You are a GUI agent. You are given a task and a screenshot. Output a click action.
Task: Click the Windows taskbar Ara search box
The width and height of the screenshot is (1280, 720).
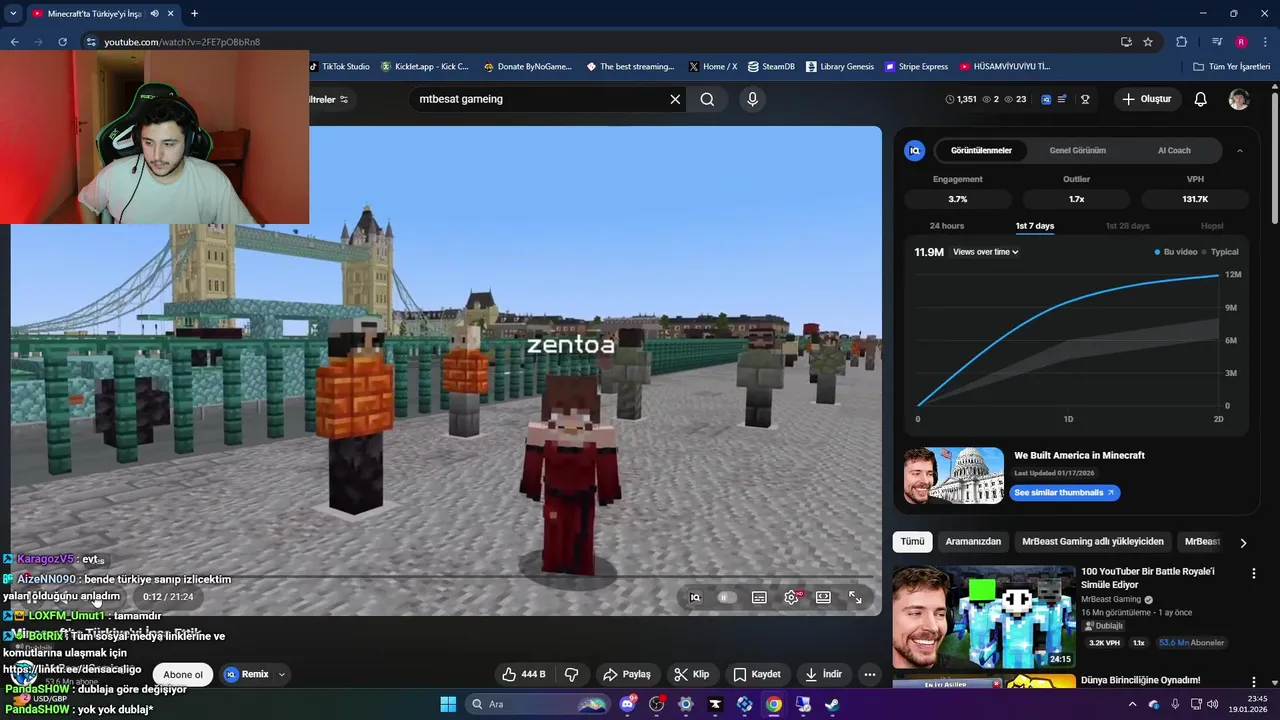pyautogui.click(x=538, y=704)
